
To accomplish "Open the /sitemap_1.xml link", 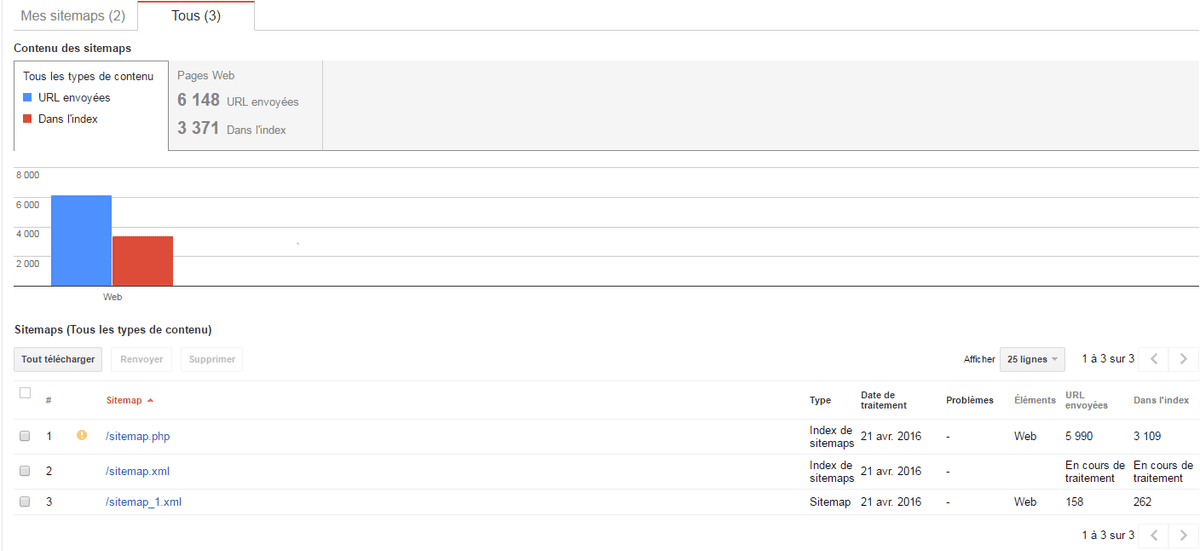I will pyautogui.click(x=143, y=502).
